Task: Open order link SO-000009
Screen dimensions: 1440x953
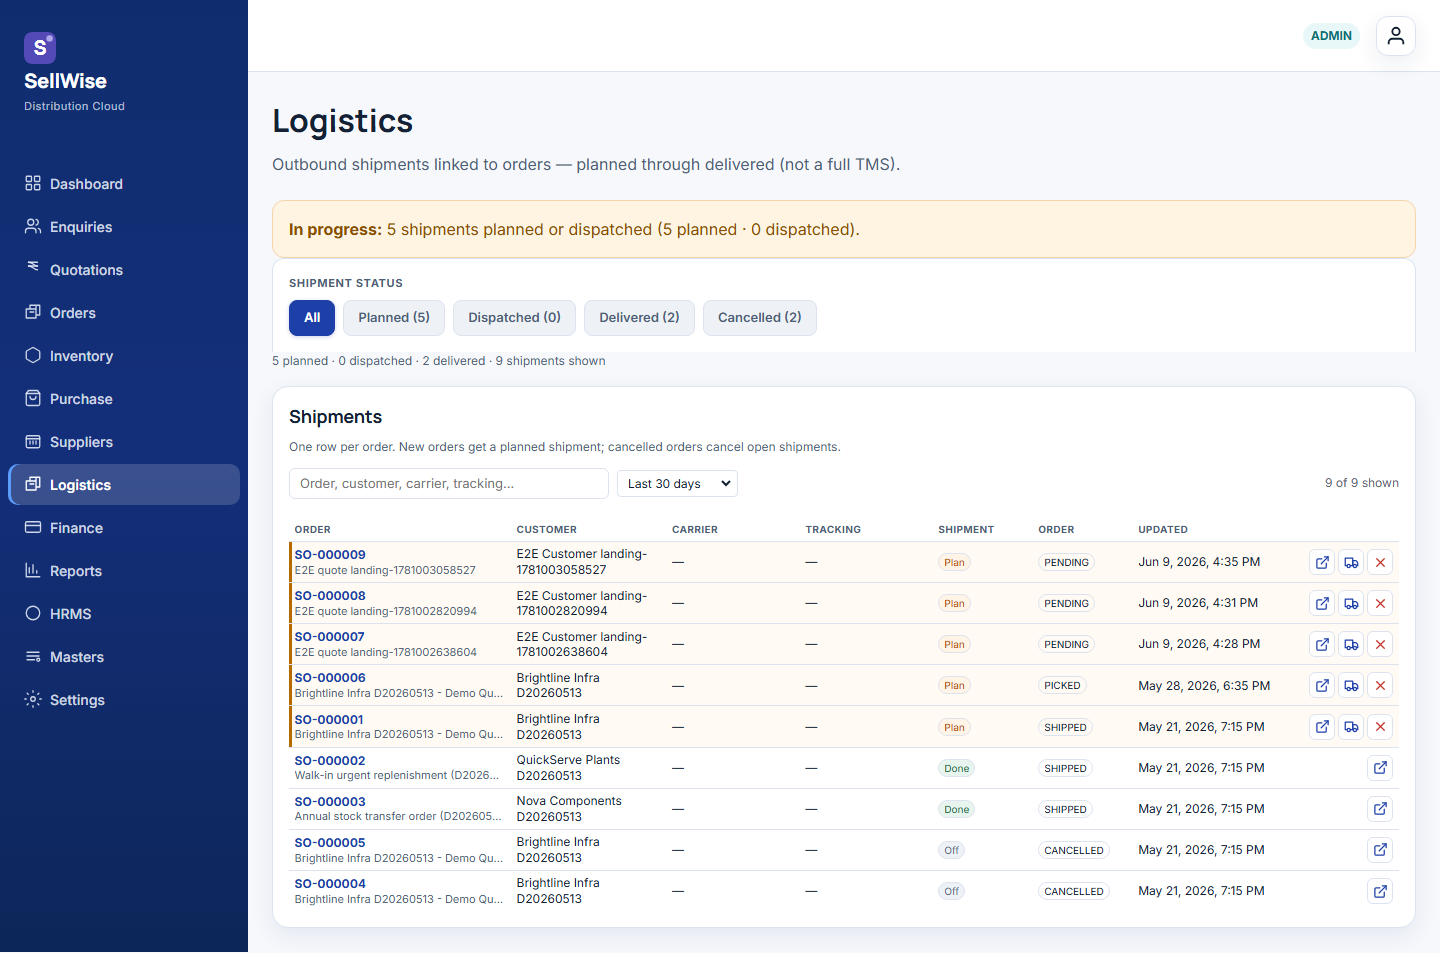Action: 330,555
